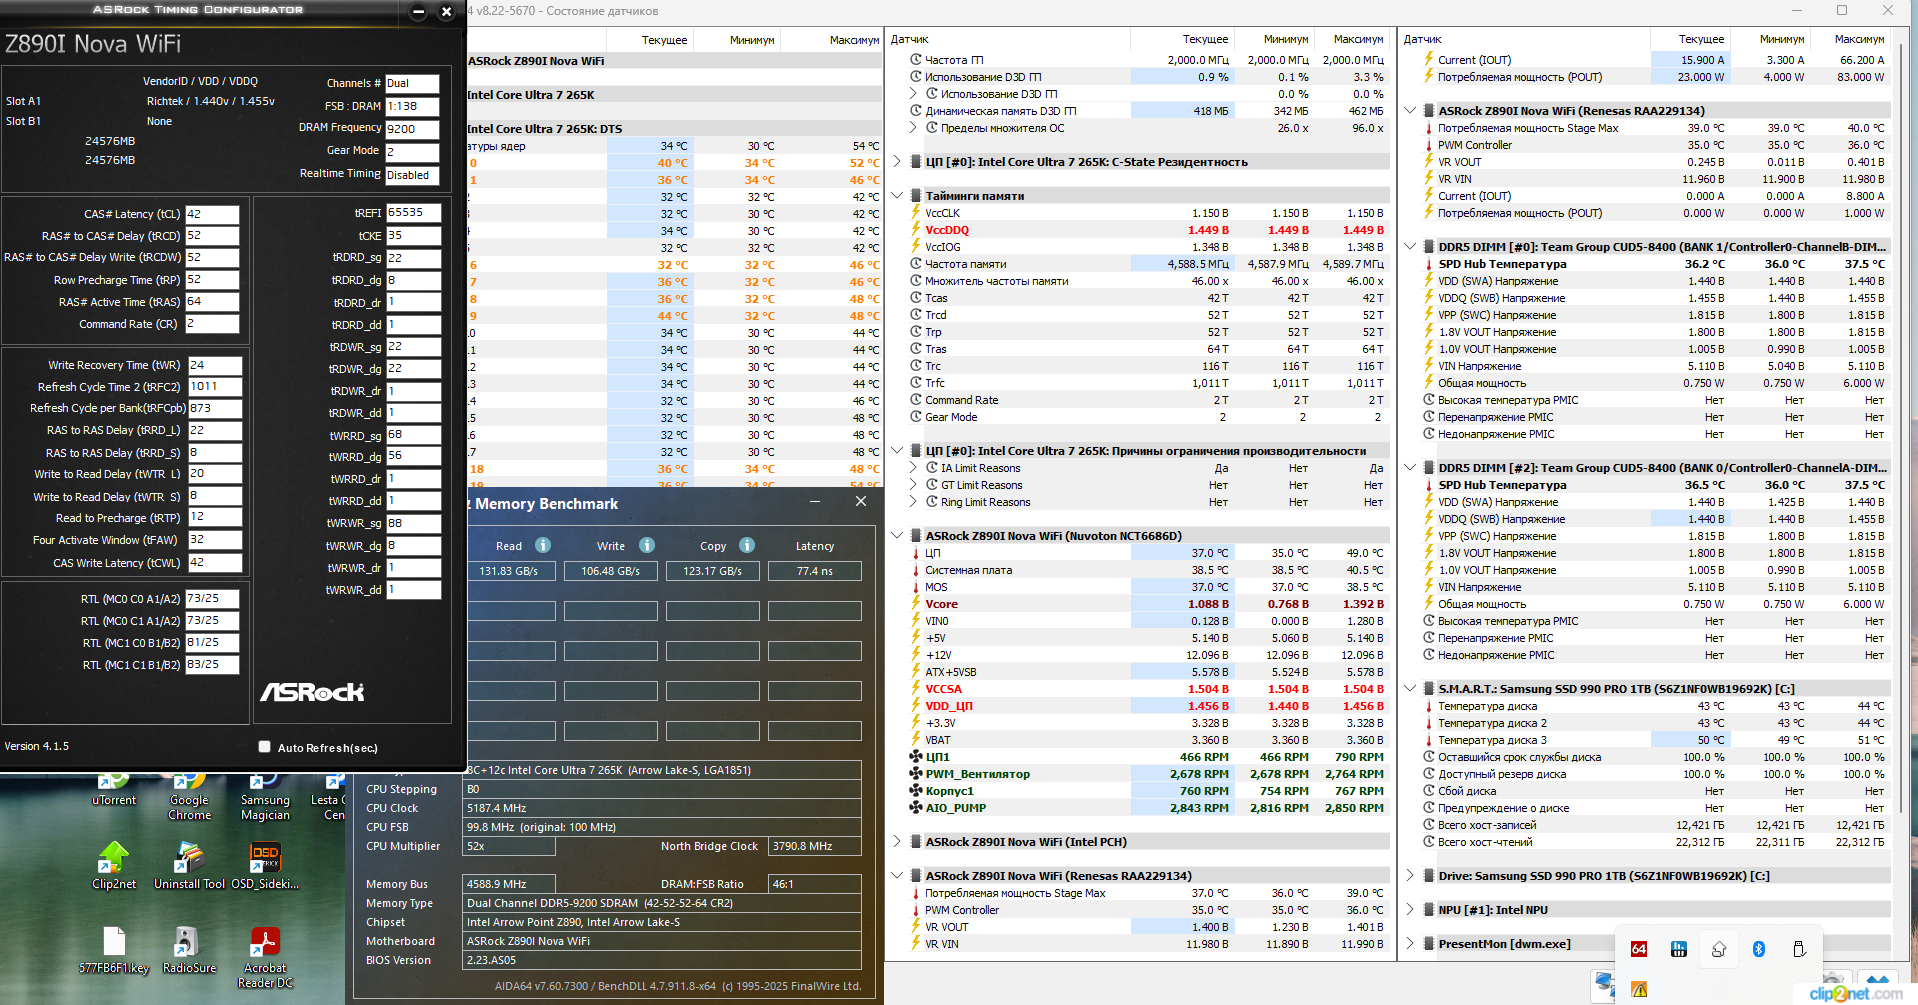Collapse the DDR5 DIMM [#2] Team Group section
1918x1005 pixels.
coord(1410,468)
